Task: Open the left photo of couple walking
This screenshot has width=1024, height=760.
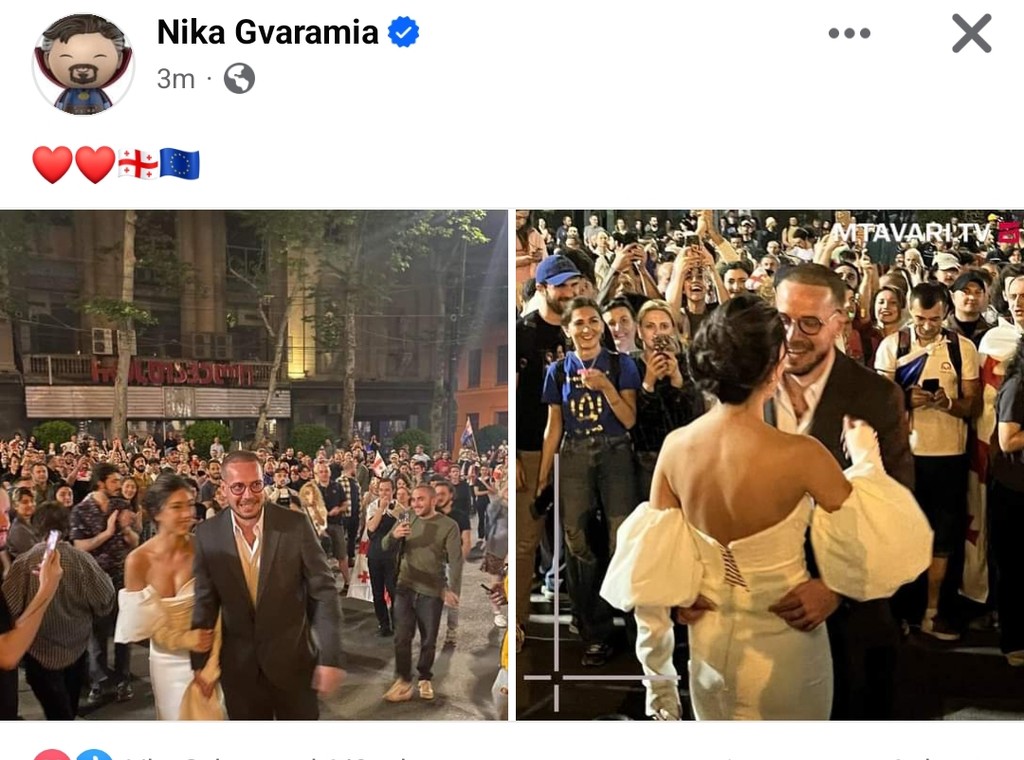Action: point(253,465)
